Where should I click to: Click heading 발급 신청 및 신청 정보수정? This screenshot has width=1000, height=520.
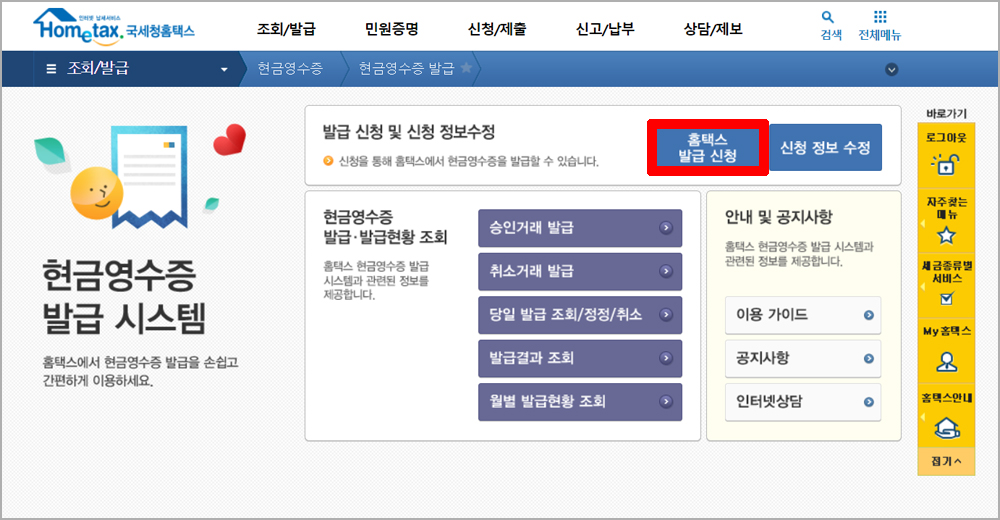tap(409, 133)
